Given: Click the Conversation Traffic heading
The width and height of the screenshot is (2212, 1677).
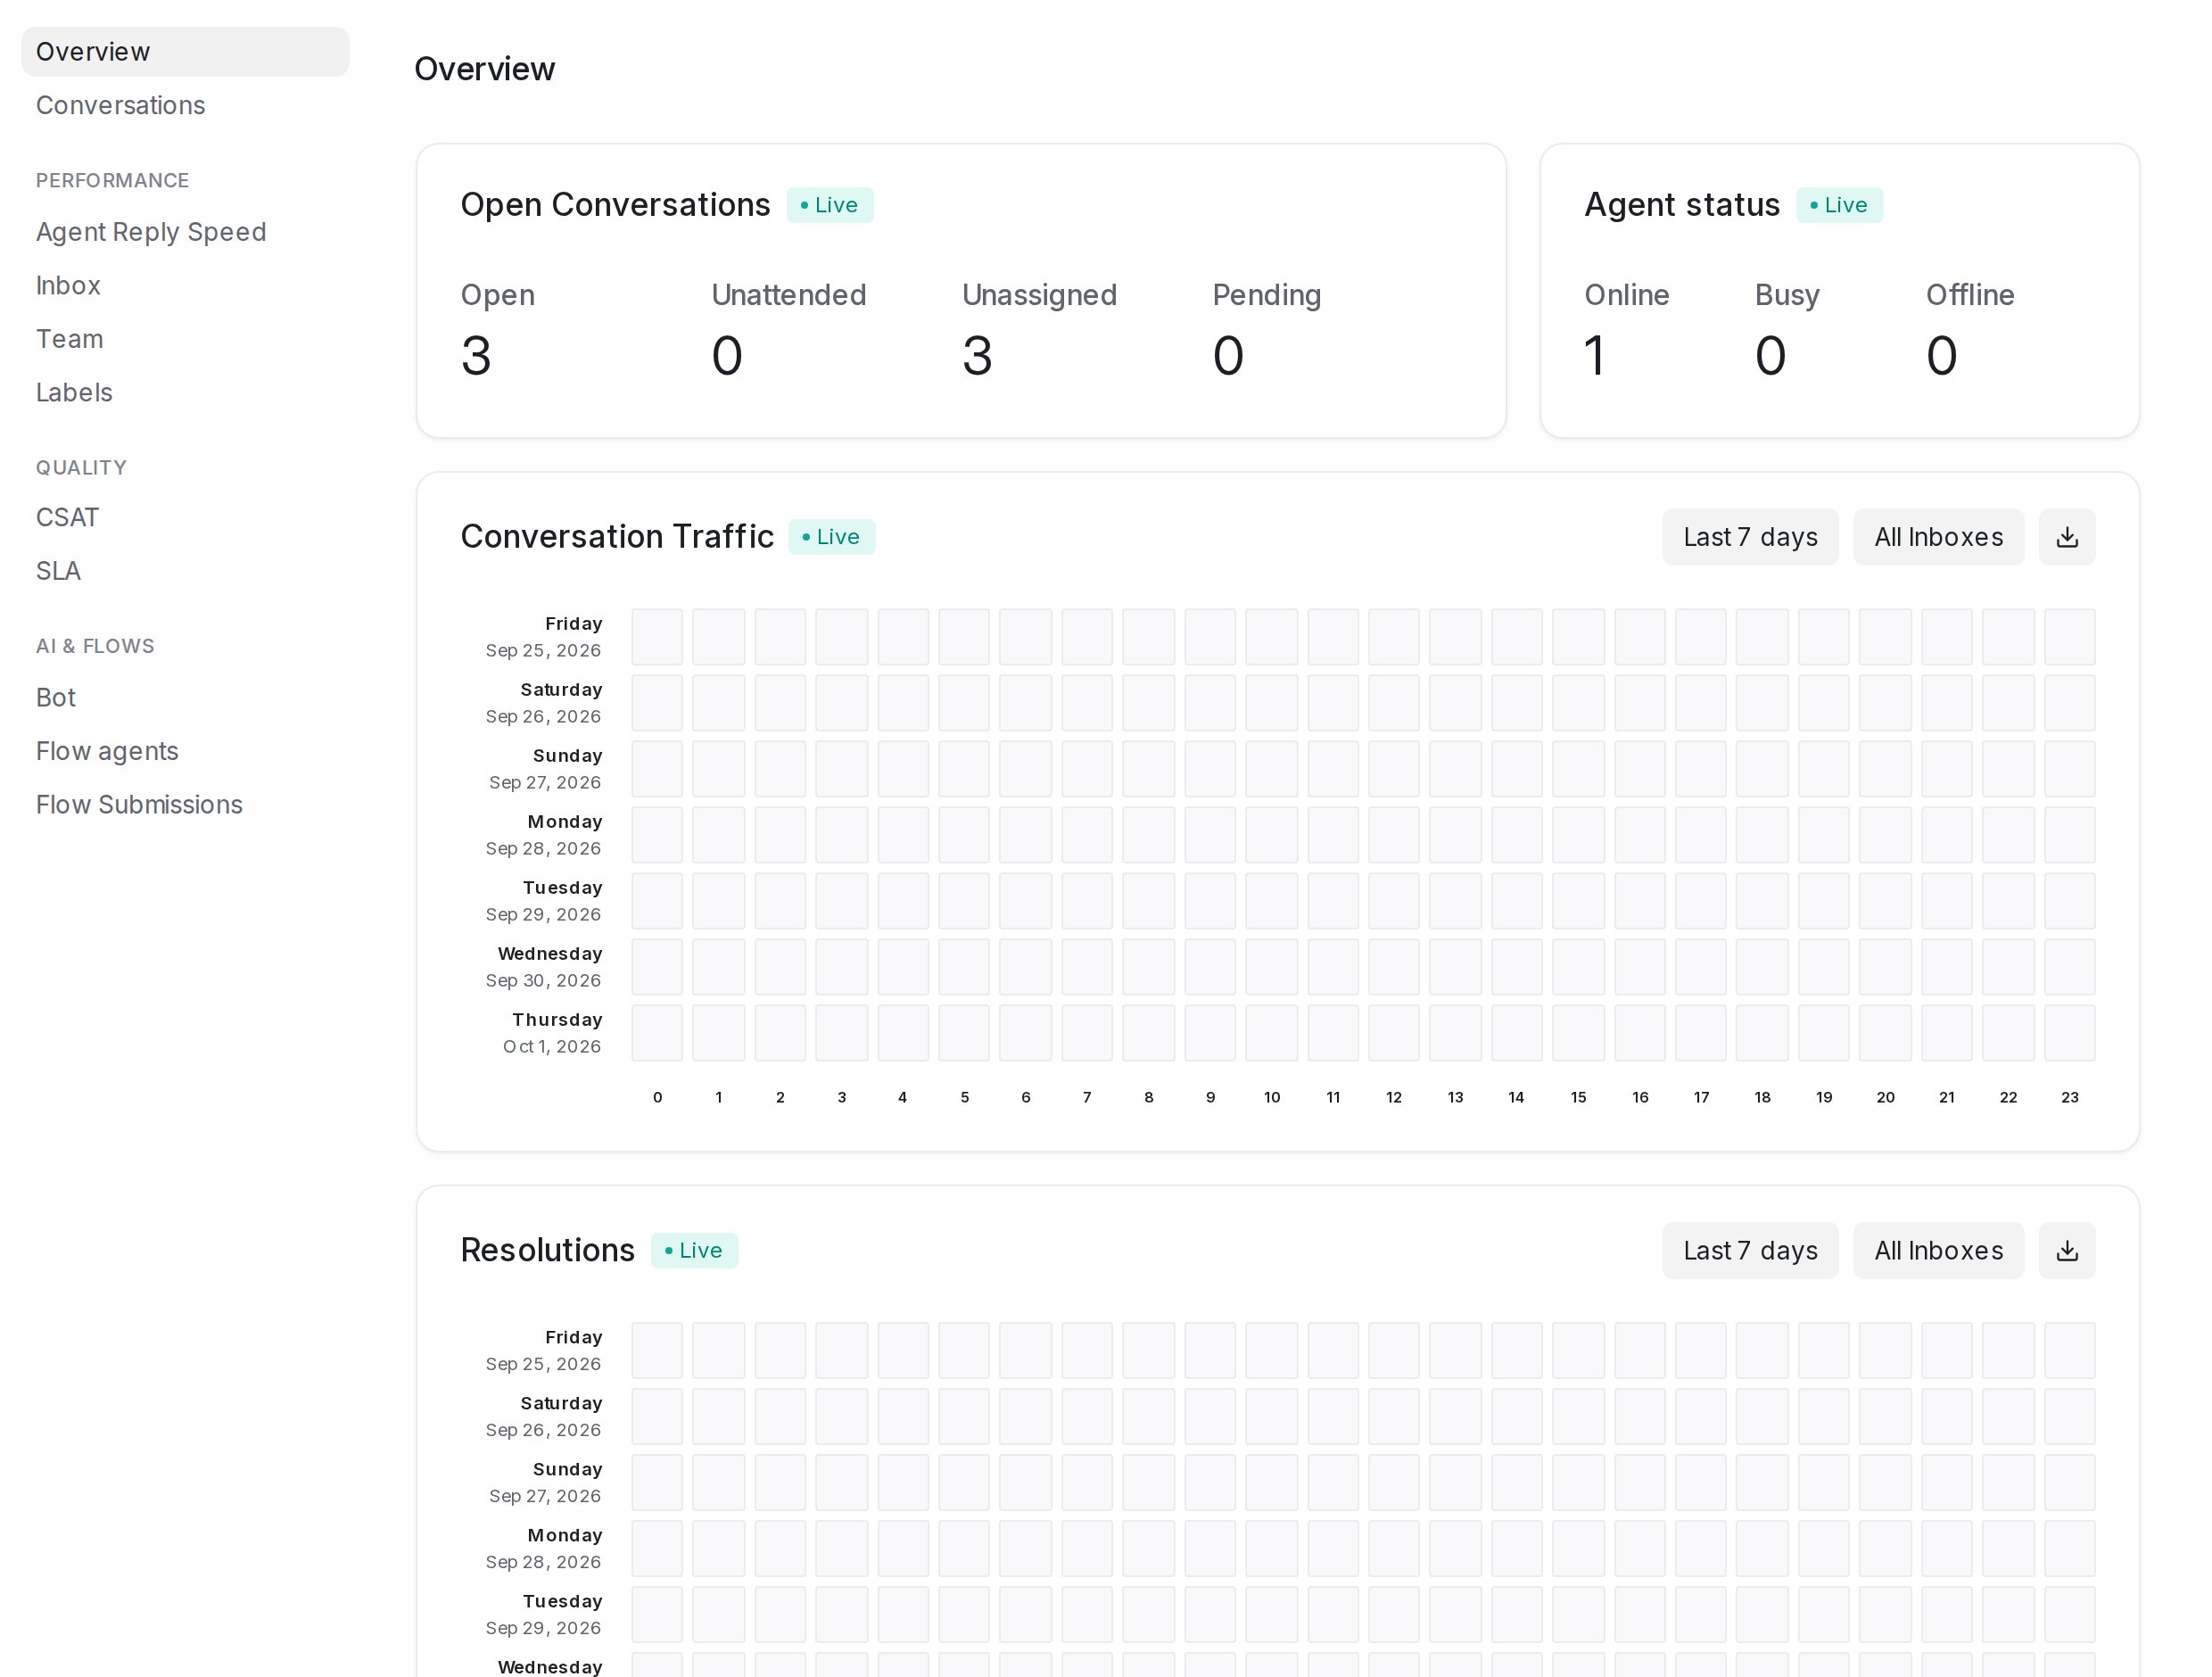Looking at the screenshot, I should 617,537.
